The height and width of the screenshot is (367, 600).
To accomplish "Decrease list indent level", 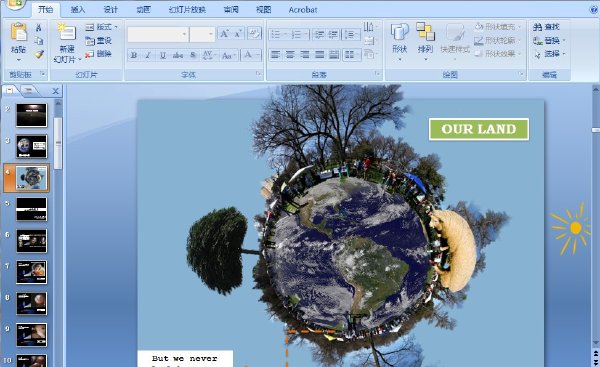I will [318, 34].
